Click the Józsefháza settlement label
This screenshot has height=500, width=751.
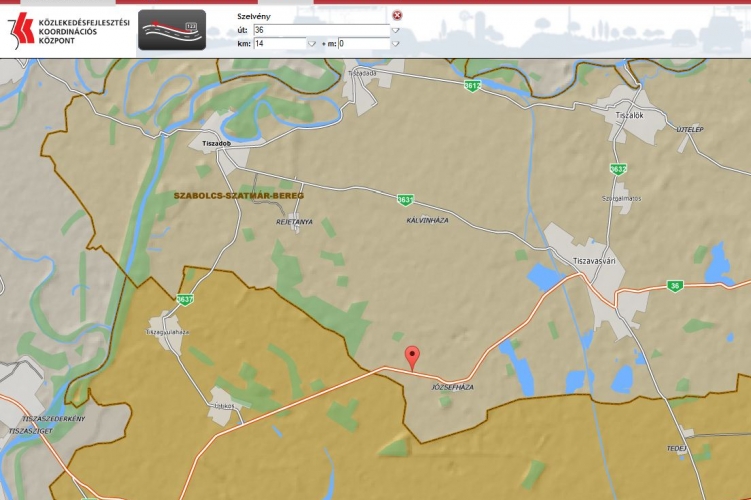pyautogui.click(x=453, y=386)
